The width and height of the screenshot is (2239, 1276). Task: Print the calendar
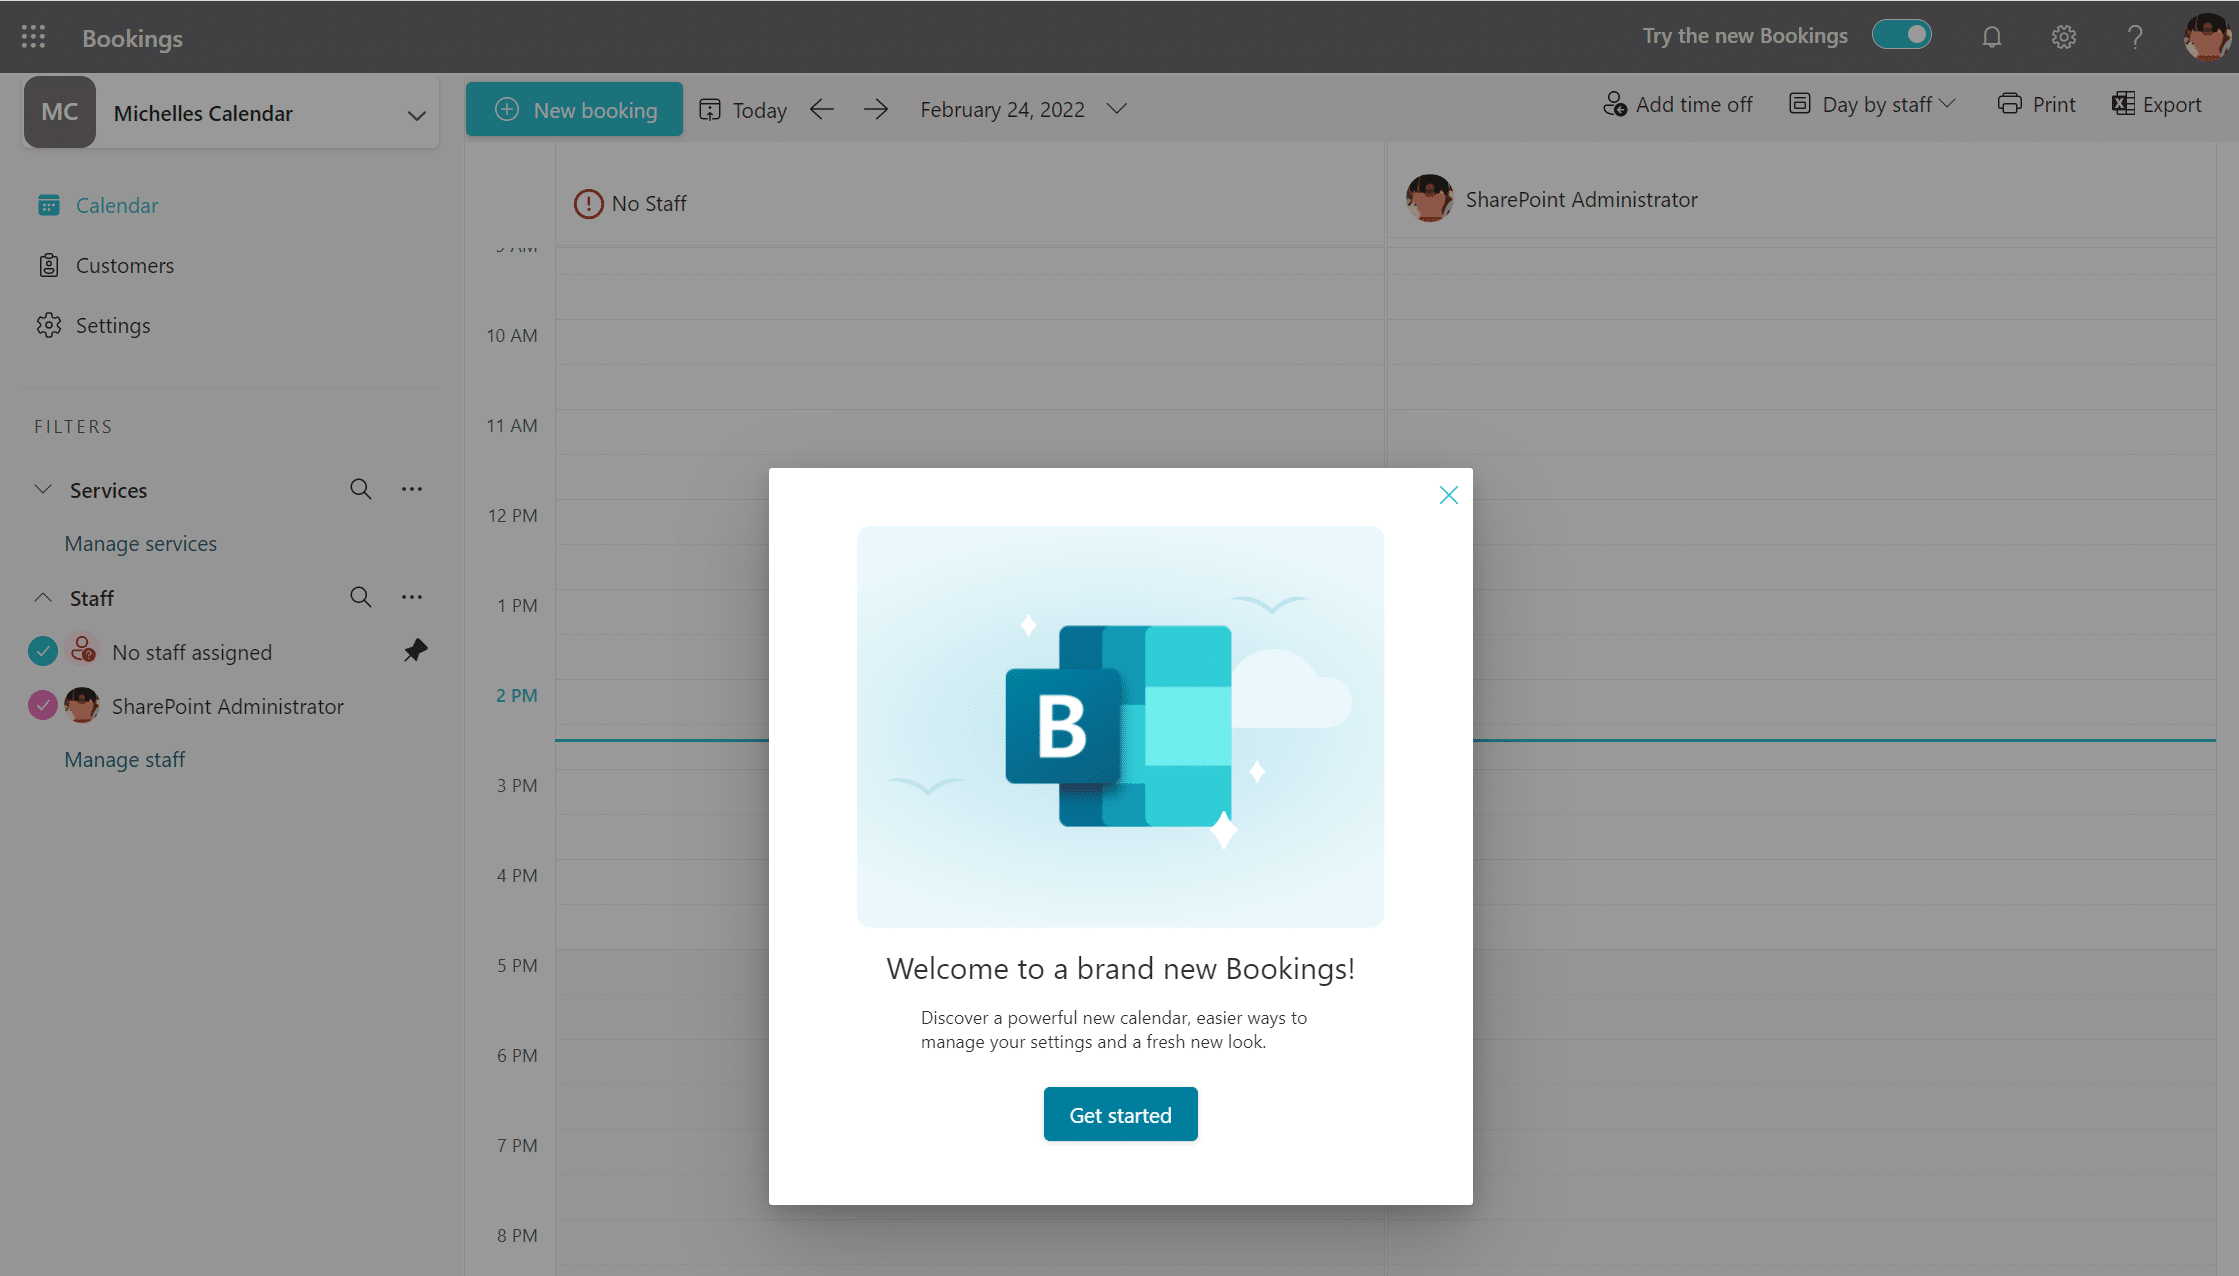[2036, 104]
